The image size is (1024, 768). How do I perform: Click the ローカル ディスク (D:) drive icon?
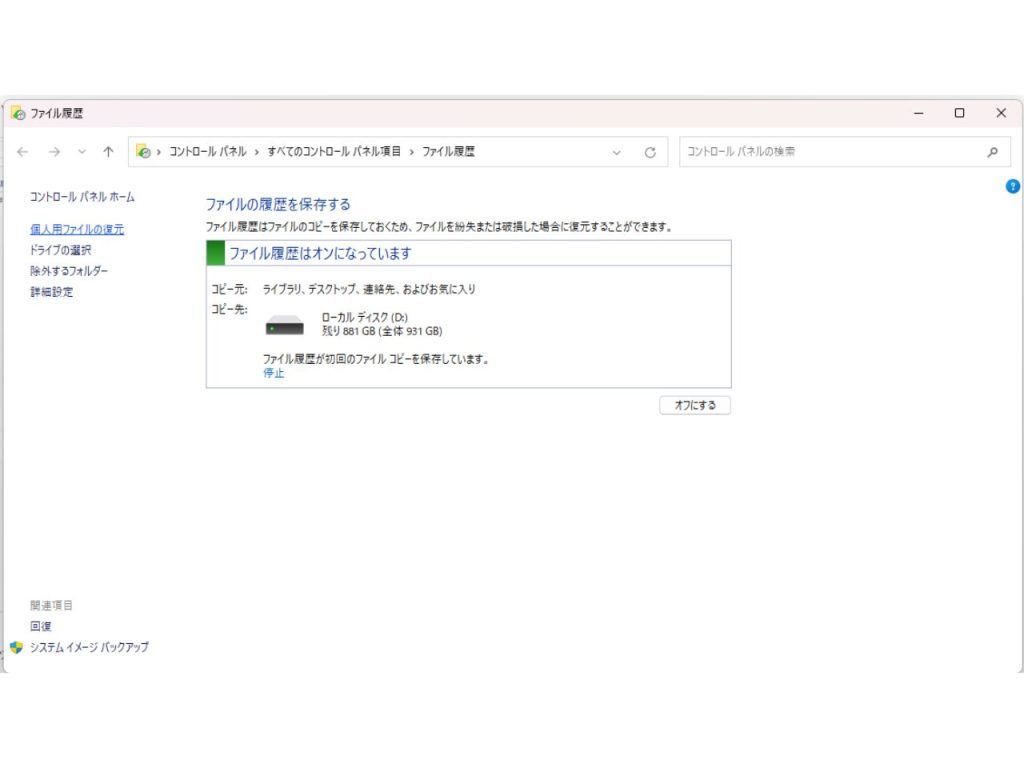click(283, 324)
